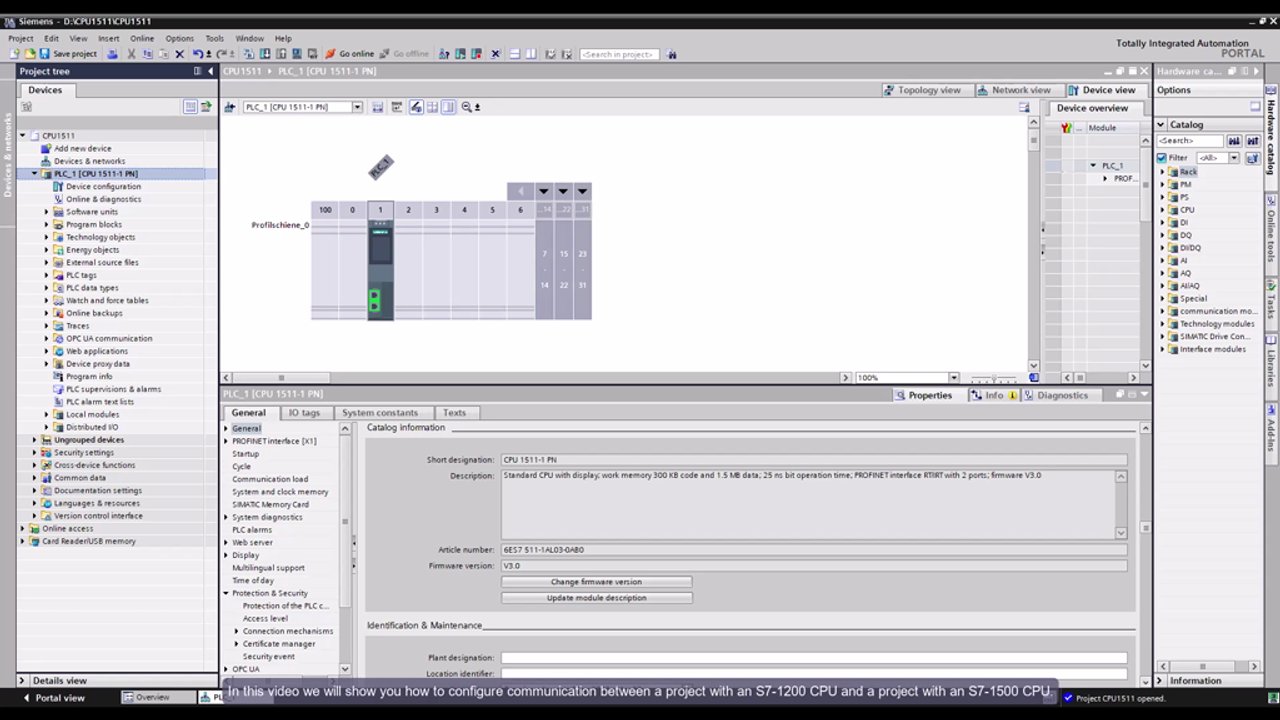
Task: Select Add new device in project tree
Action: [82, 148]
